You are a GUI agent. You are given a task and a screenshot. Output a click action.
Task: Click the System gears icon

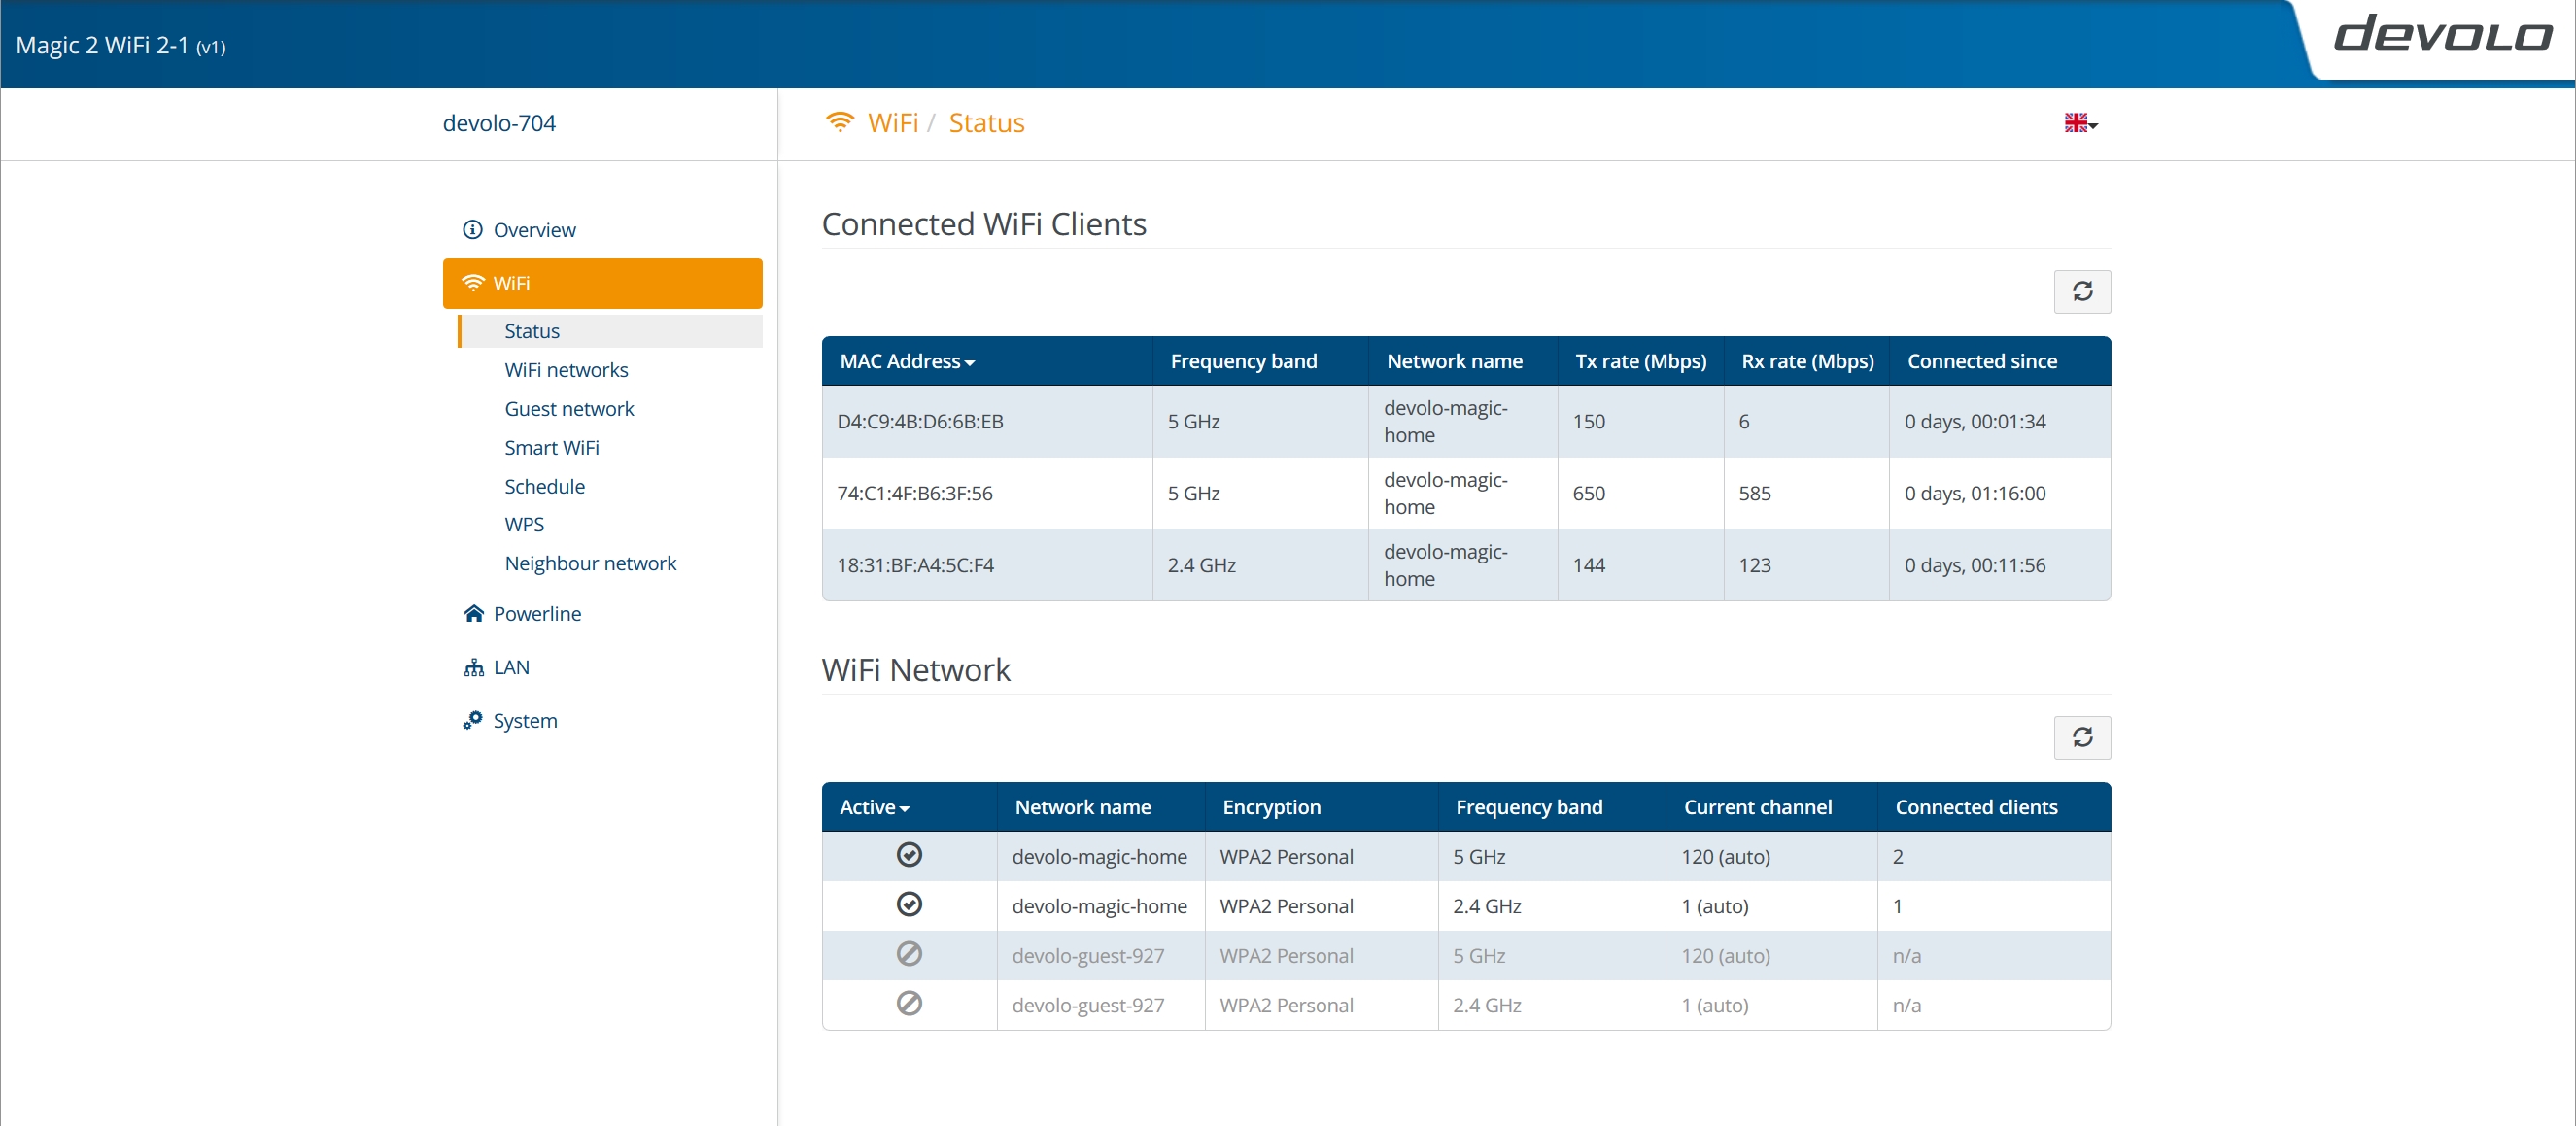tap(472, 721)
